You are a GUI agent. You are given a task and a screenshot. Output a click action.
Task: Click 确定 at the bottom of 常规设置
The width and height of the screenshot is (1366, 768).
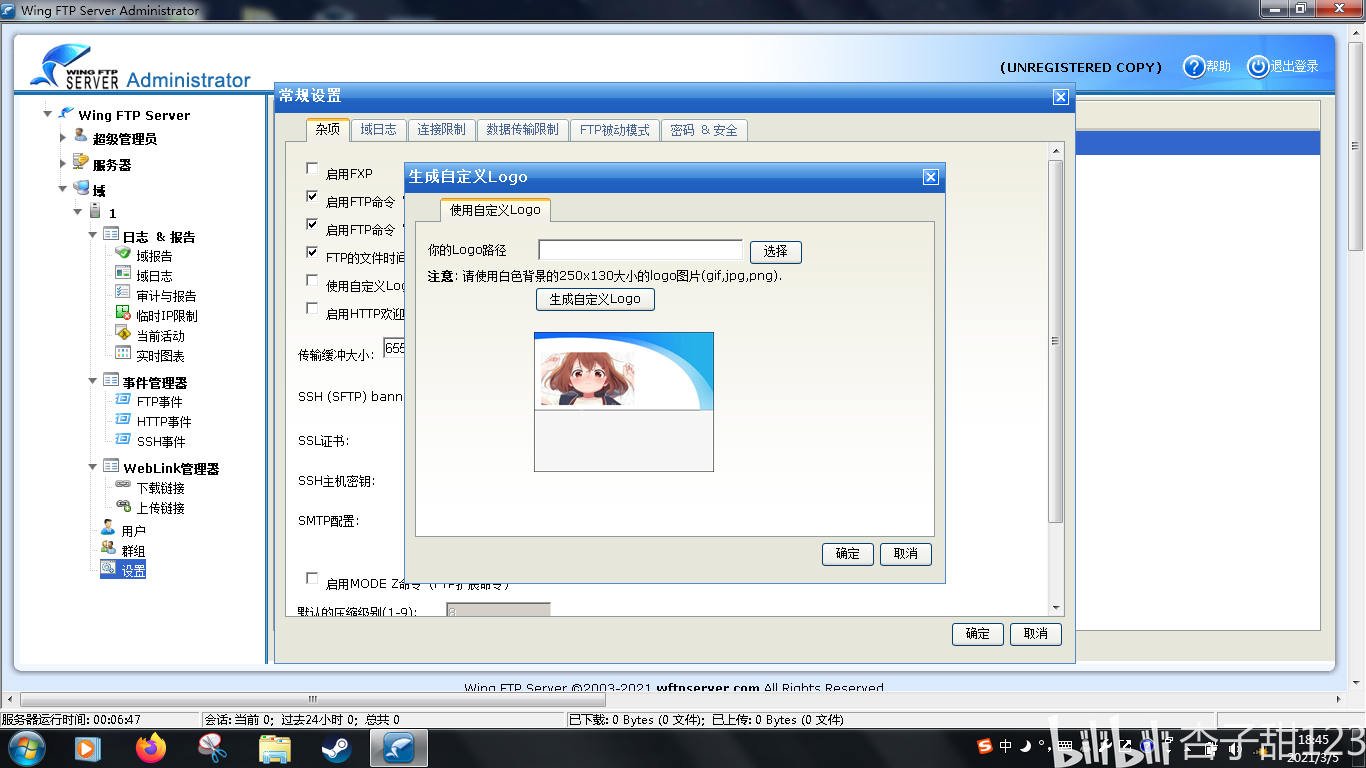point(978,633)
